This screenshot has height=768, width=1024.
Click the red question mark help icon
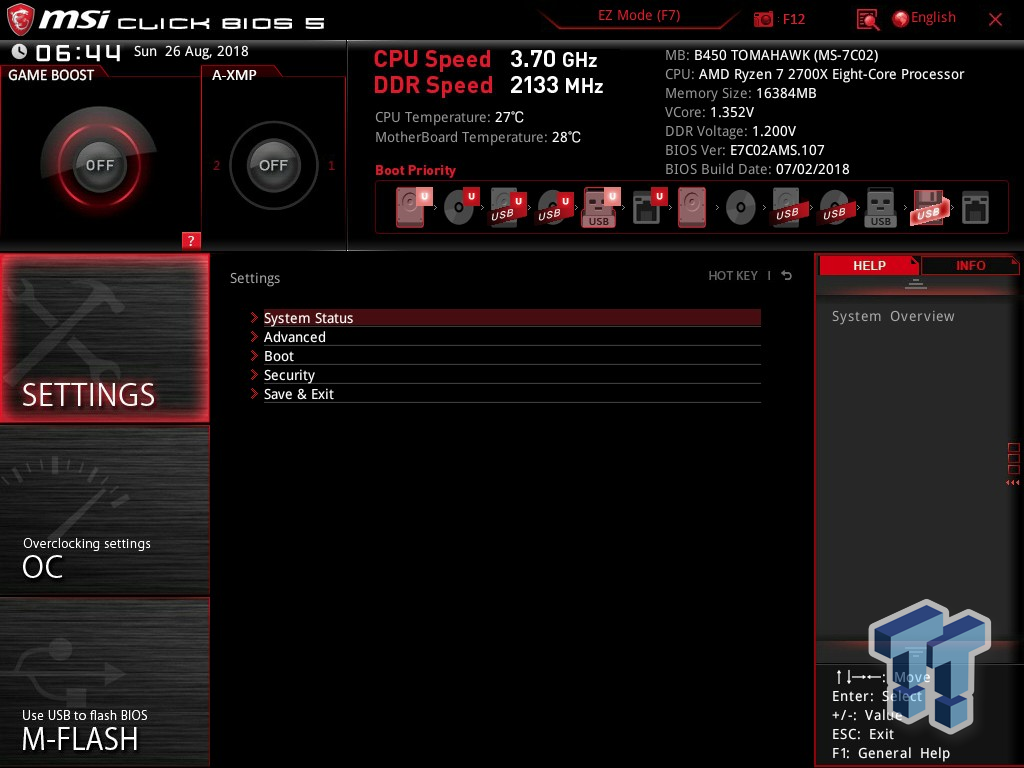190,240
